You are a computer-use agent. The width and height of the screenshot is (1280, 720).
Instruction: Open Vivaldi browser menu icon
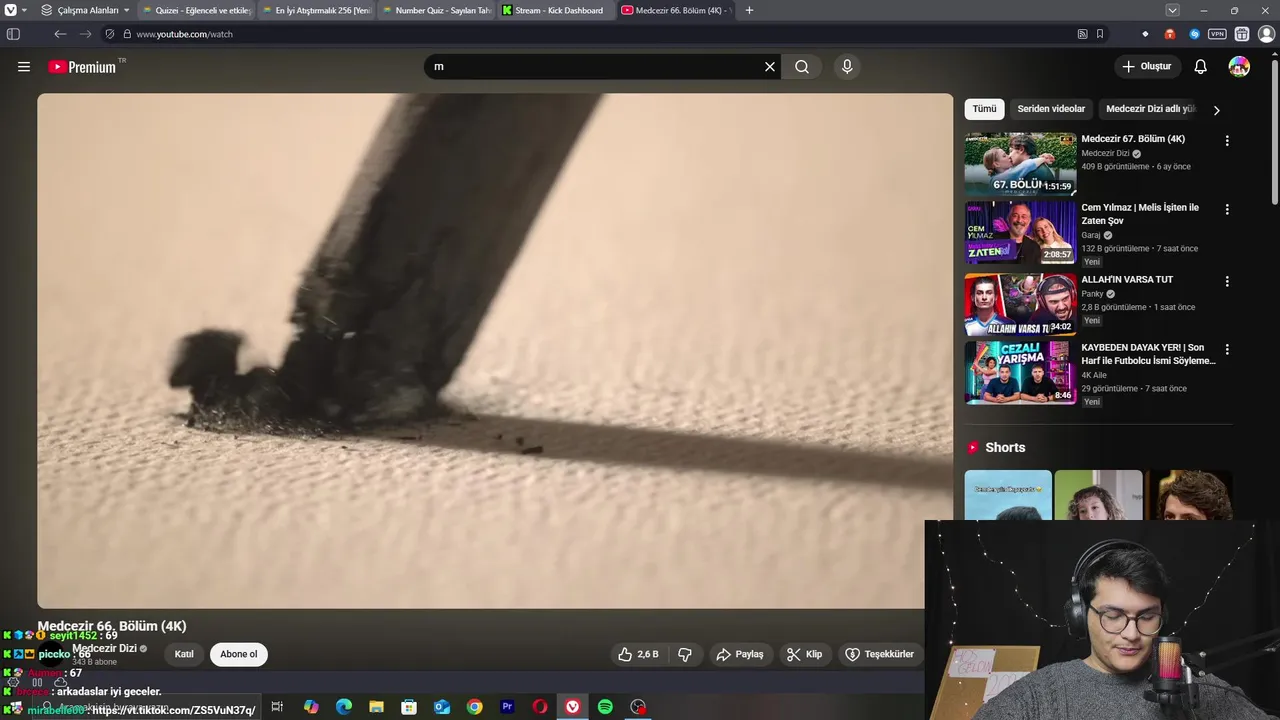11,10
